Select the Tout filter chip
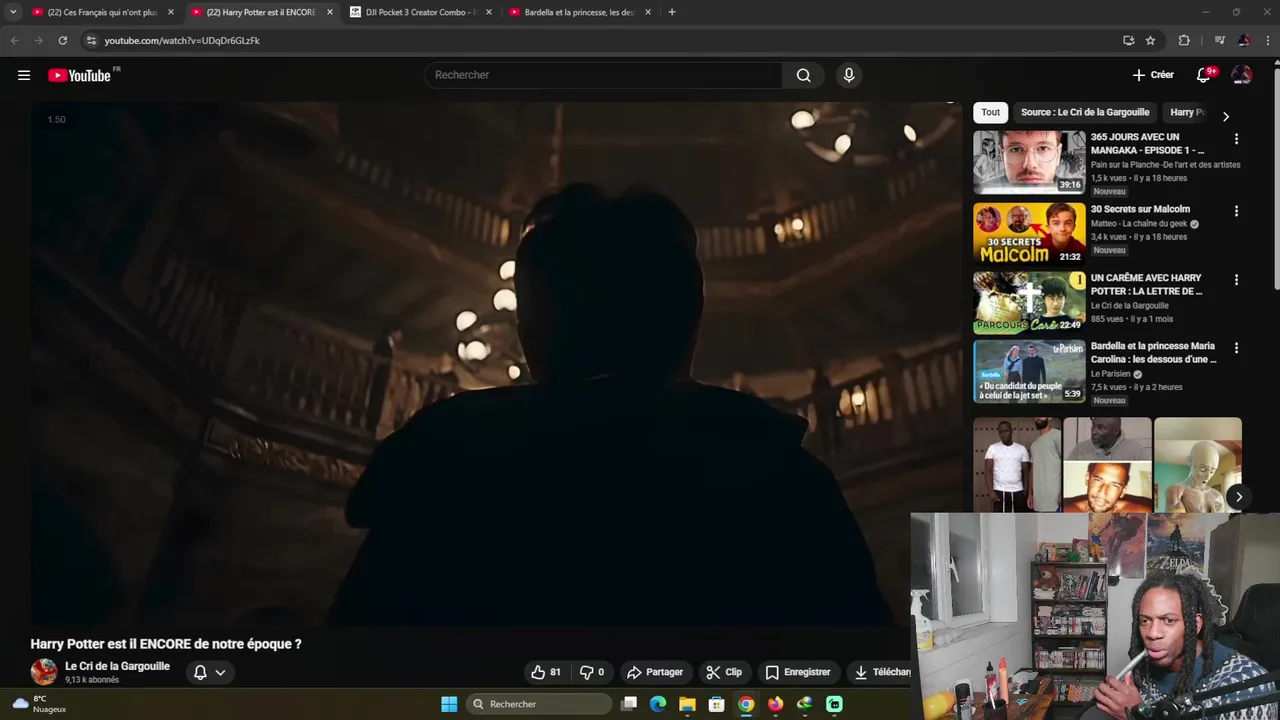This screenshot has width=1280, height=720. 990,112
